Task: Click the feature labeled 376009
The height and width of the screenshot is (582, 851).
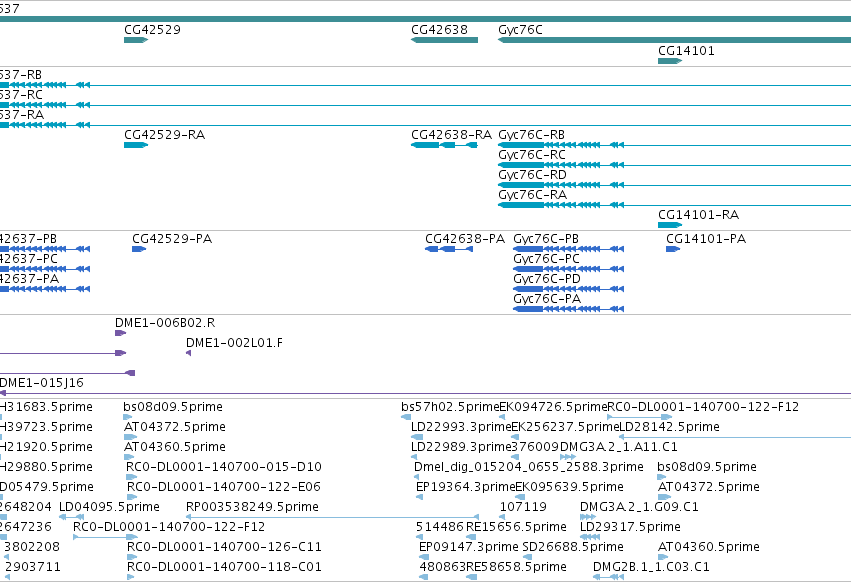Action: tap(535, 447)
